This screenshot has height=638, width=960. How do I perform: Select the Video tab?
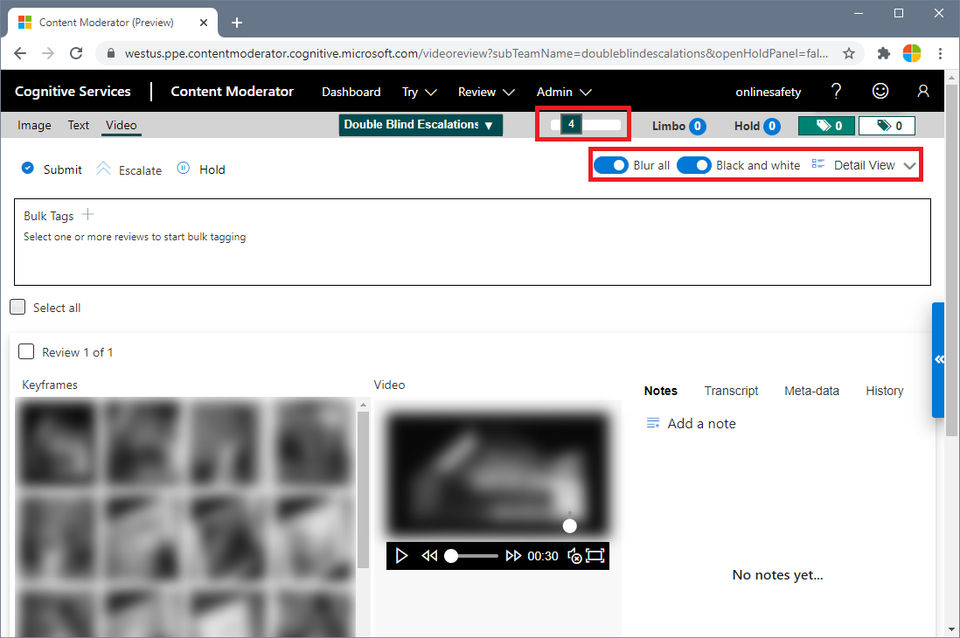click(x=121, y=125)
